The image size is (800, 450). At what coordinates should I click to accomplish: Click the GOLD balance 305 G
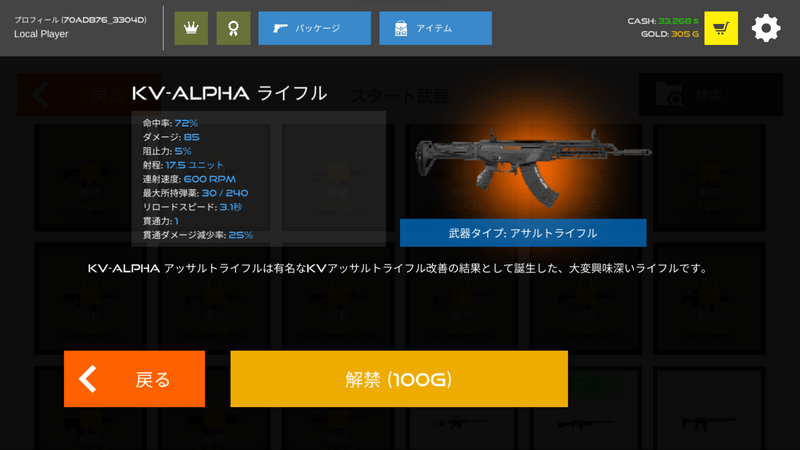click(685, 34)
